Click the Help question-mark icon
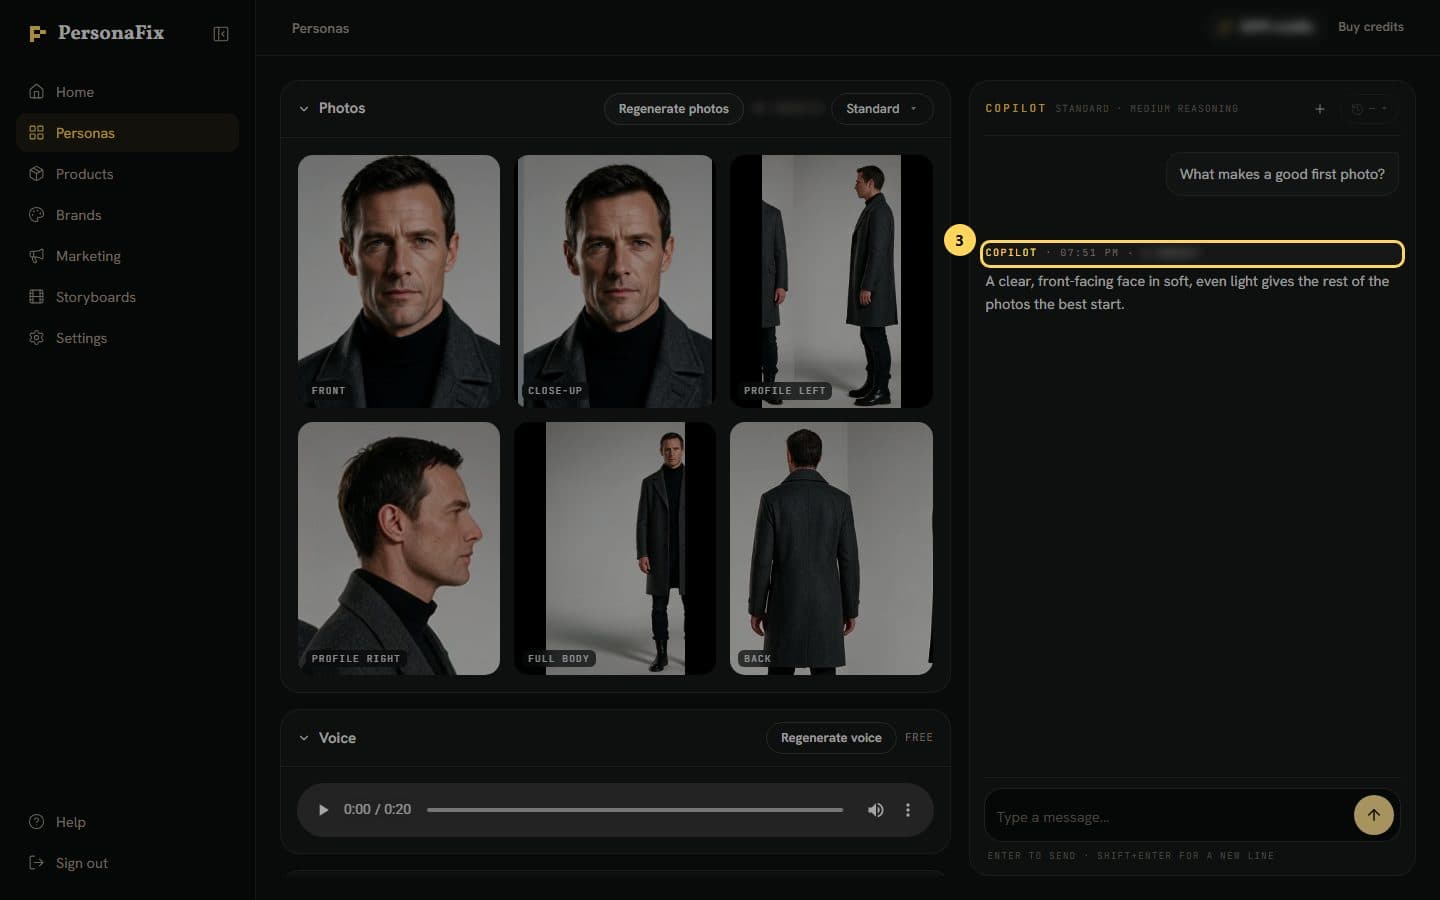The width and height of the screenshot is (1440, 900). coord(37,822)
